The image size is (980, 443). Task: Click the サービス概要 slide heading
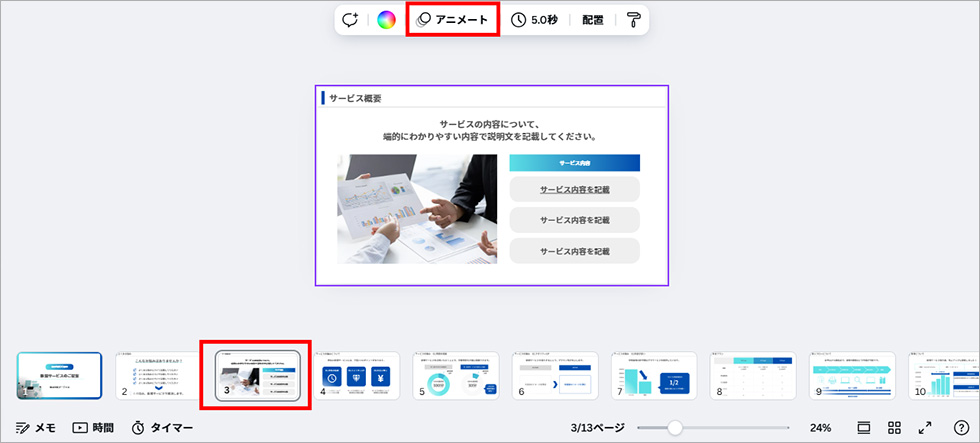tap(355, 98)
